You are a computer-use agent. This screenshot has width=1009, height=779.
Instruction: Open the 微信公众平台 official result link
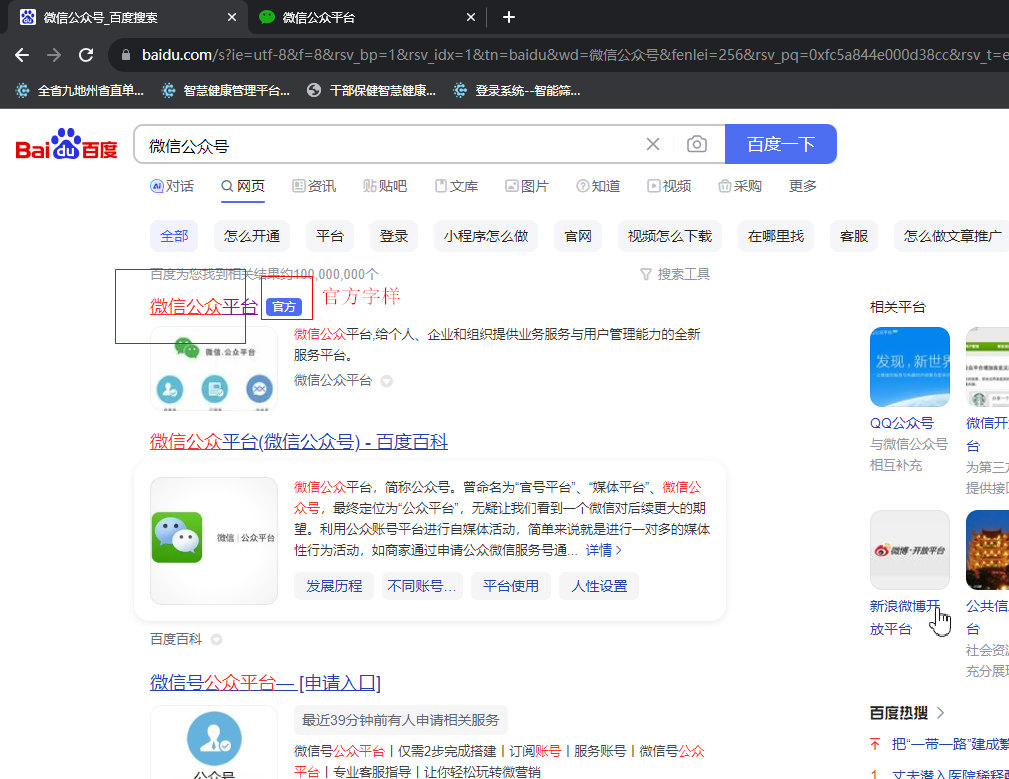click(x=202, y=306)
